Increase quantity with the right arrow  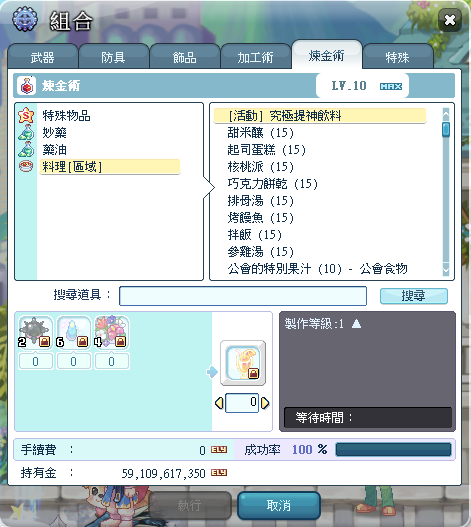(x=265, y=403)
